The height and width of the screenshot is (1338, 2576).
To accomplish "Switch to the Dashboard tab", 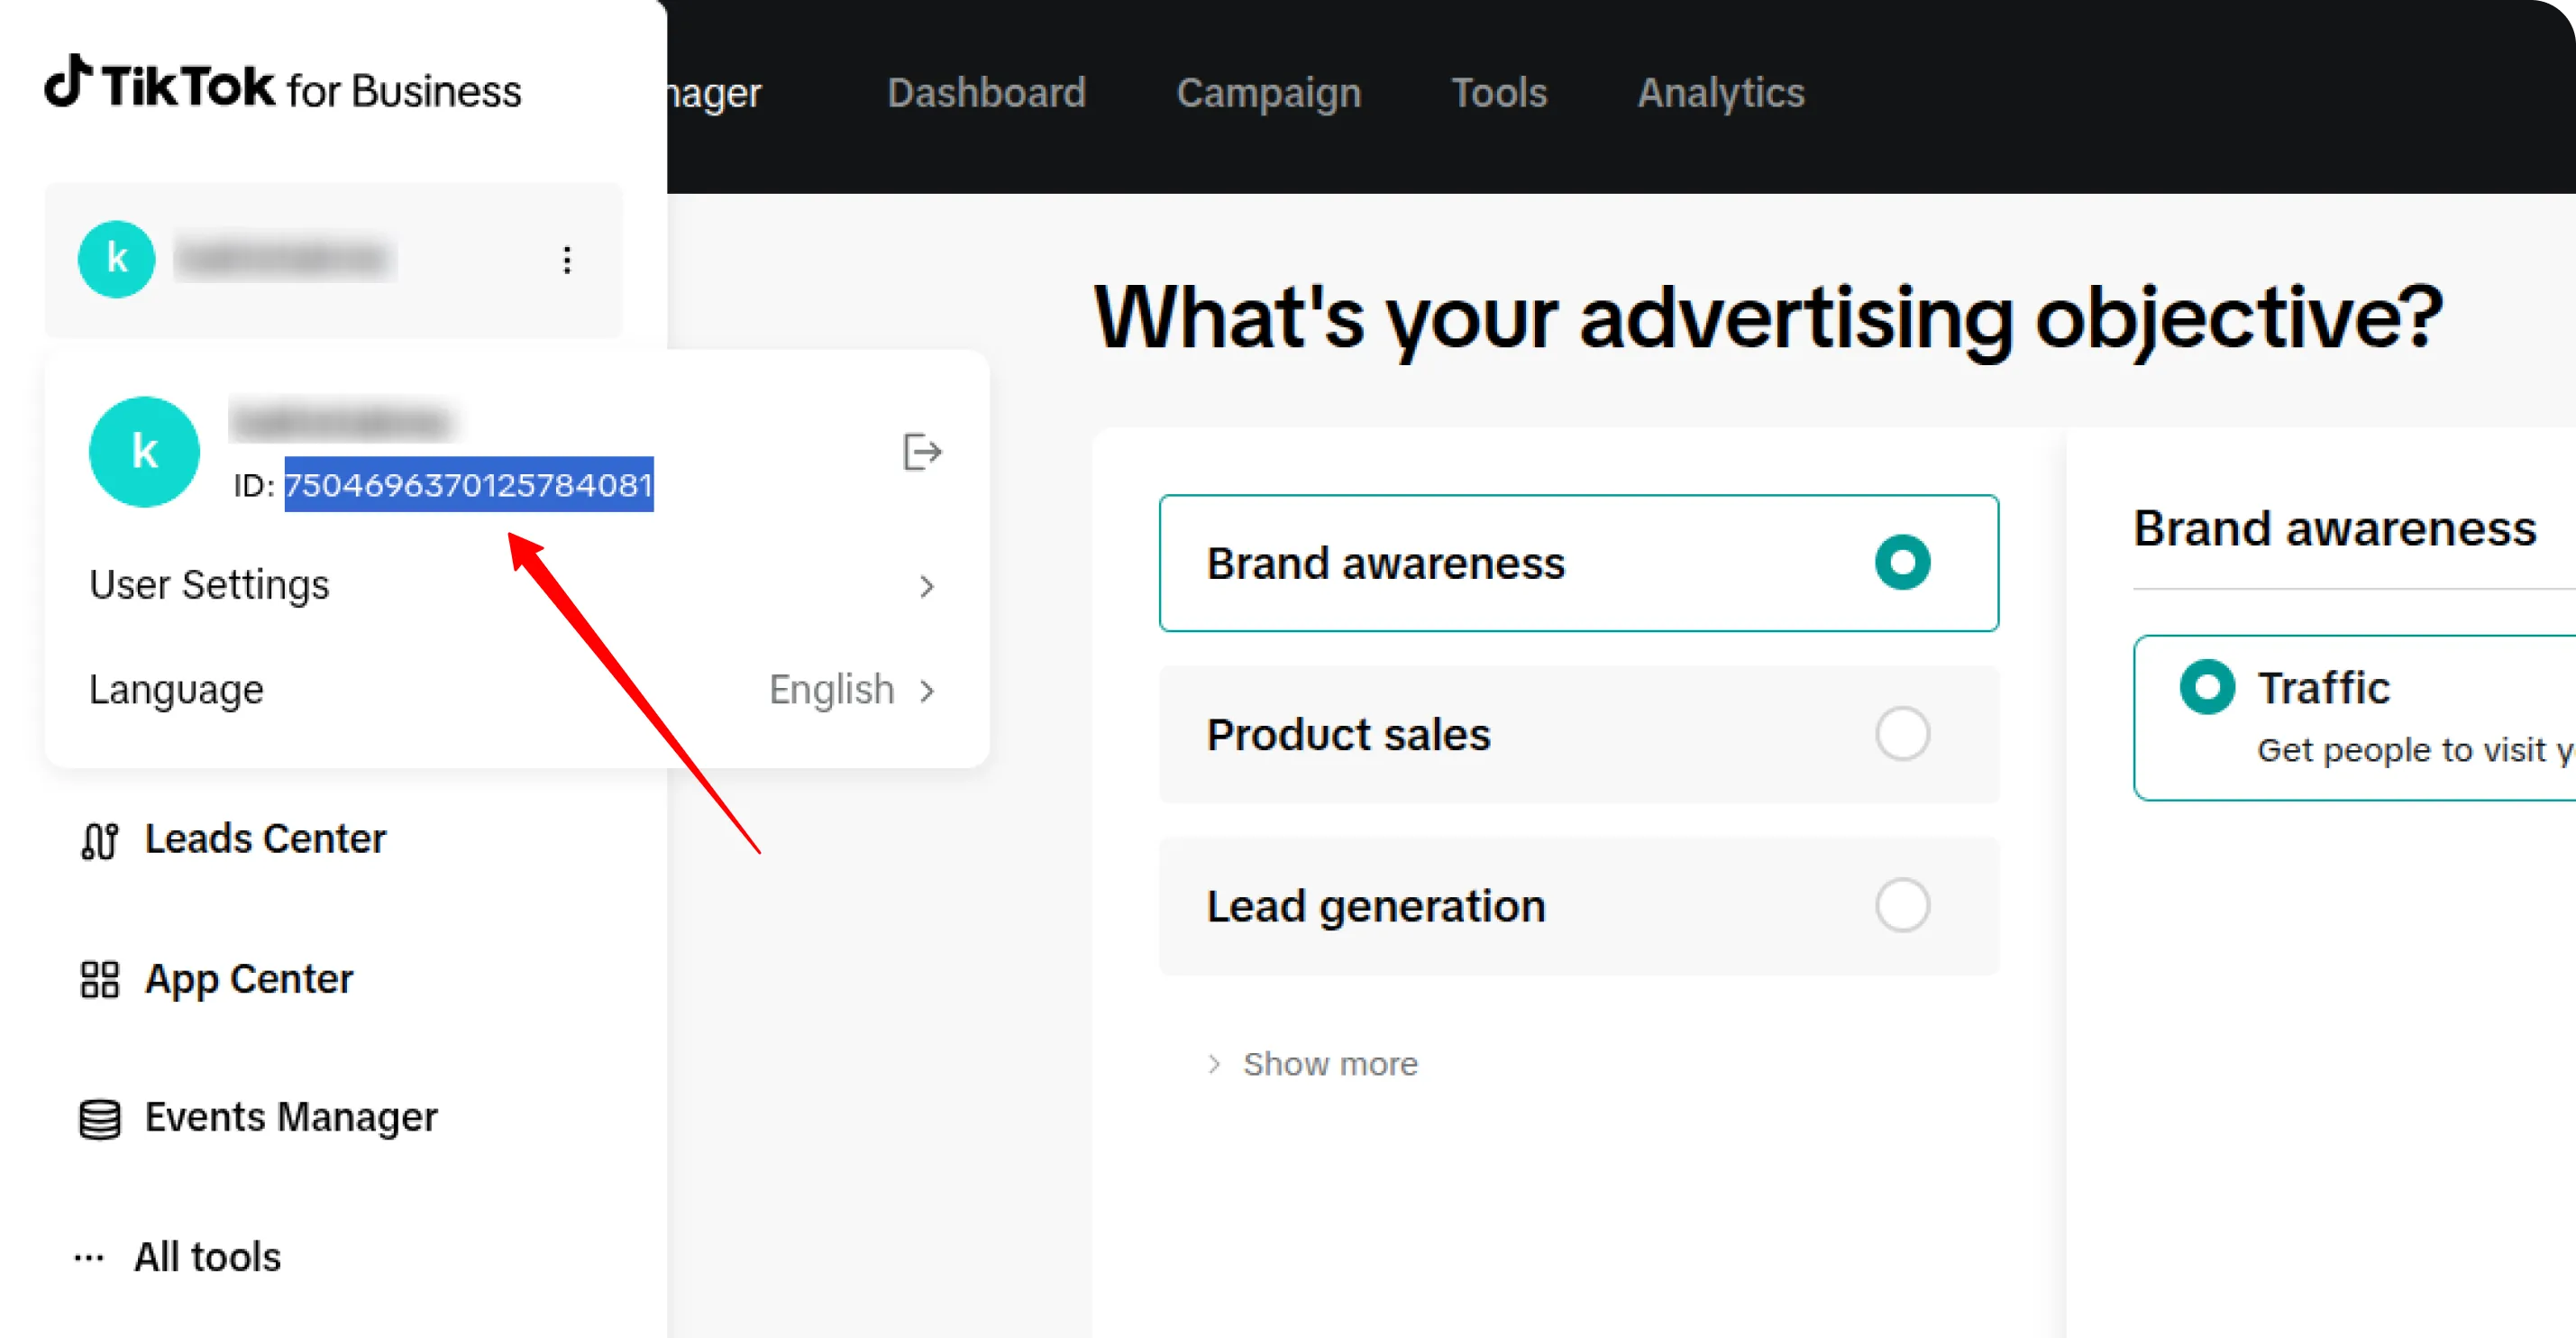I will click(x=986, y=93).
